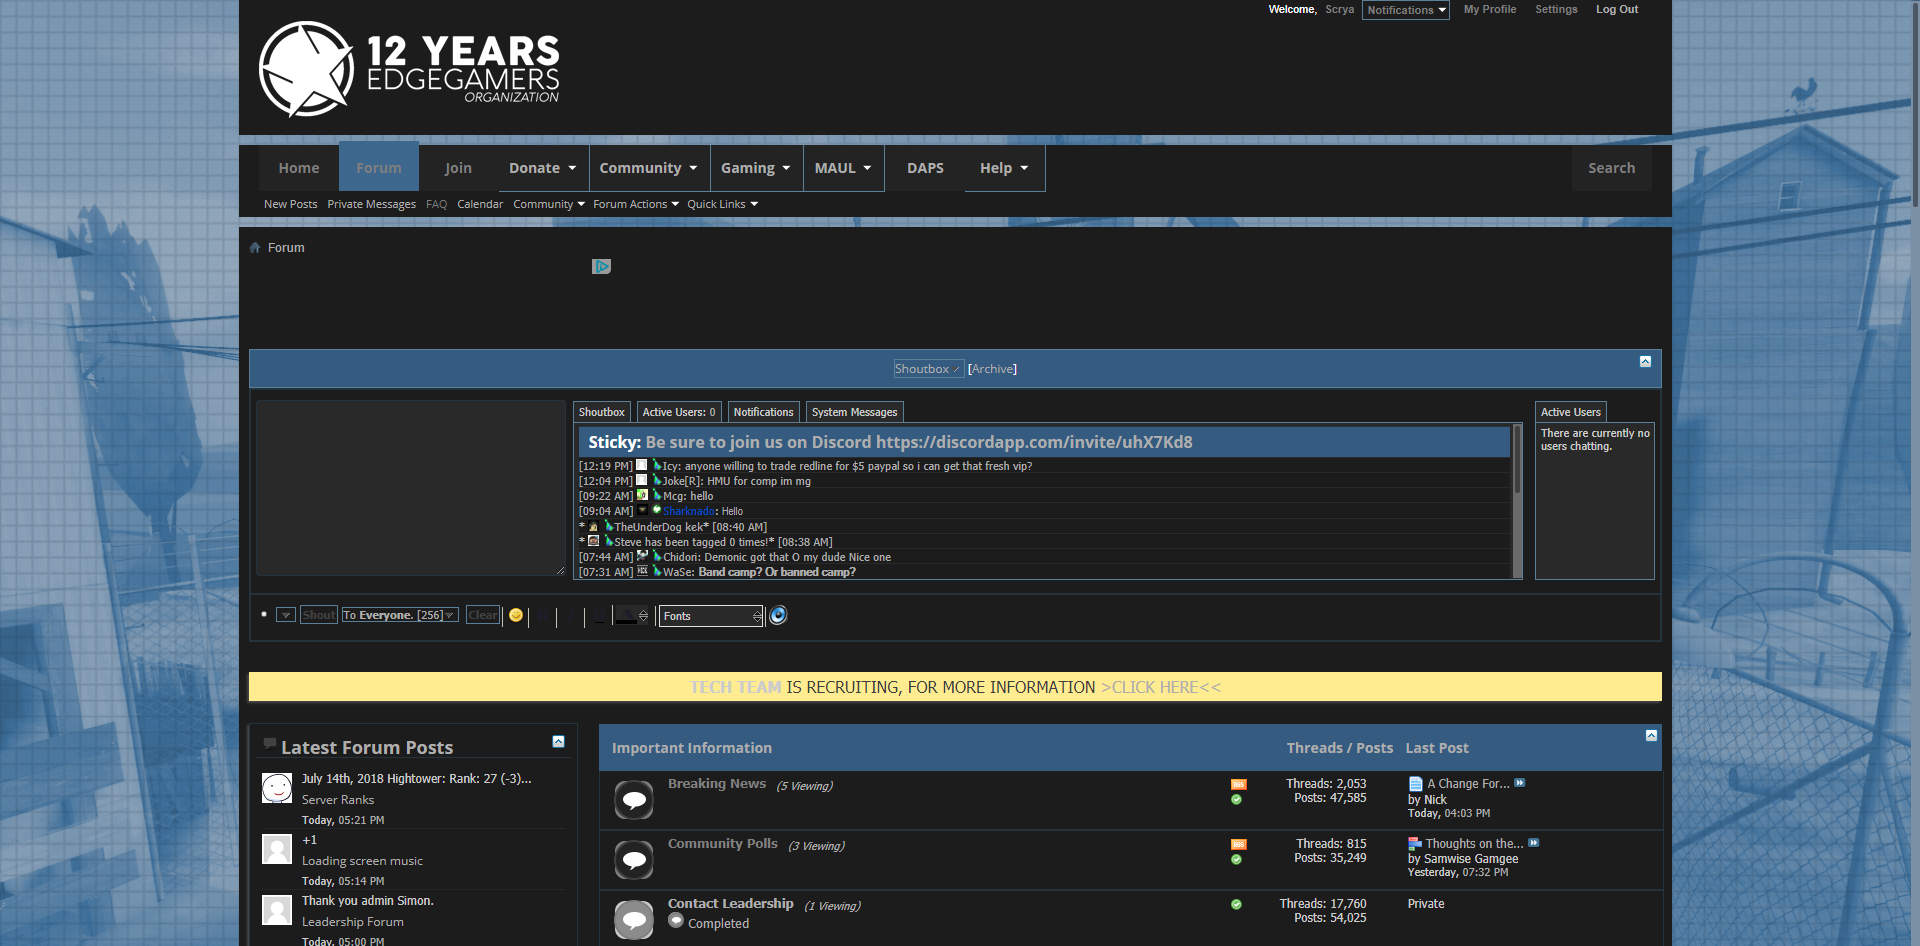Open the Fonts selector in the shoutbox
This screenshot has width=1920, height=946.
point(710,616)
